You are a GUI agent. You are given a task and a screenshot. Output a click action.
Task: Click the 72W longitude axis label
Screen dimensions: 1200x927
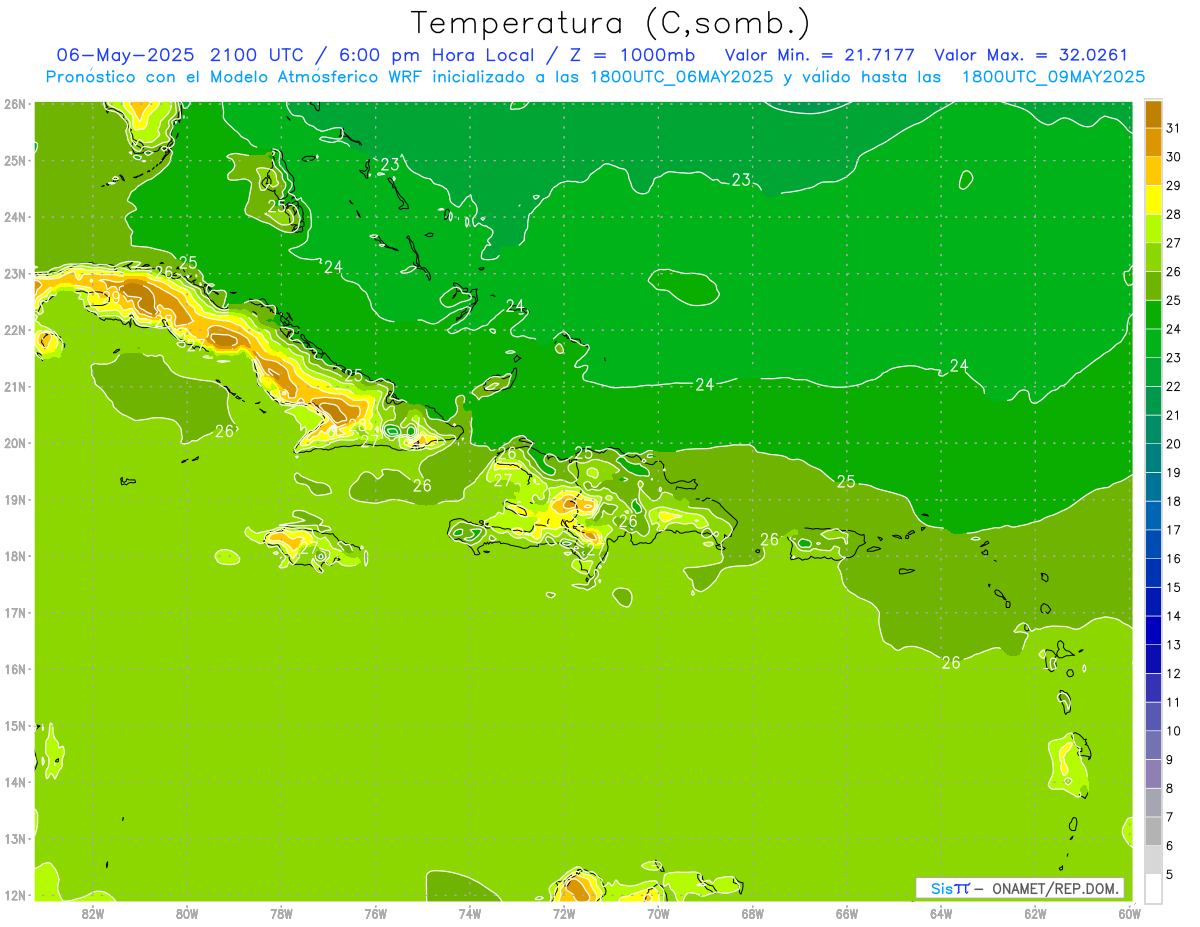click(x=564, y=913)
